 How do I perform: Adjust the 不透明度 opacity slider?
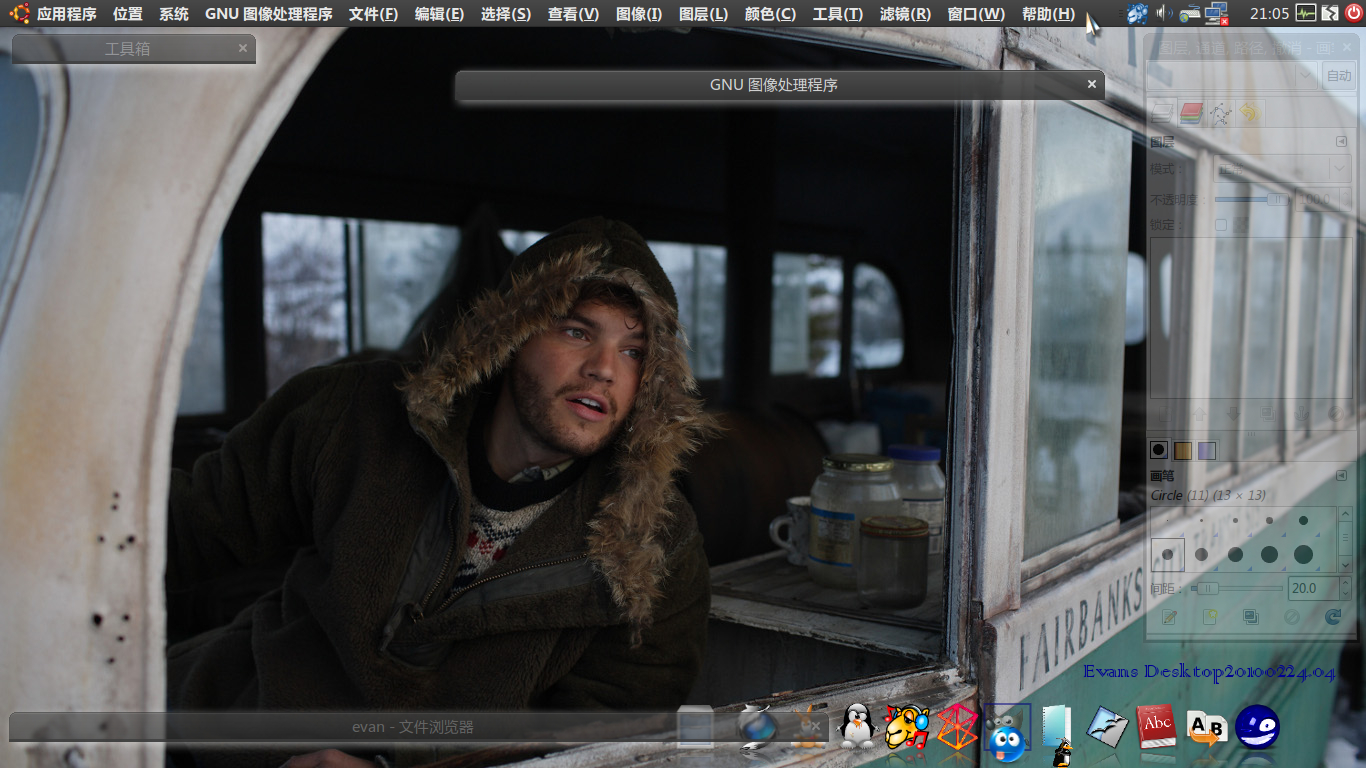(1252, 199)
